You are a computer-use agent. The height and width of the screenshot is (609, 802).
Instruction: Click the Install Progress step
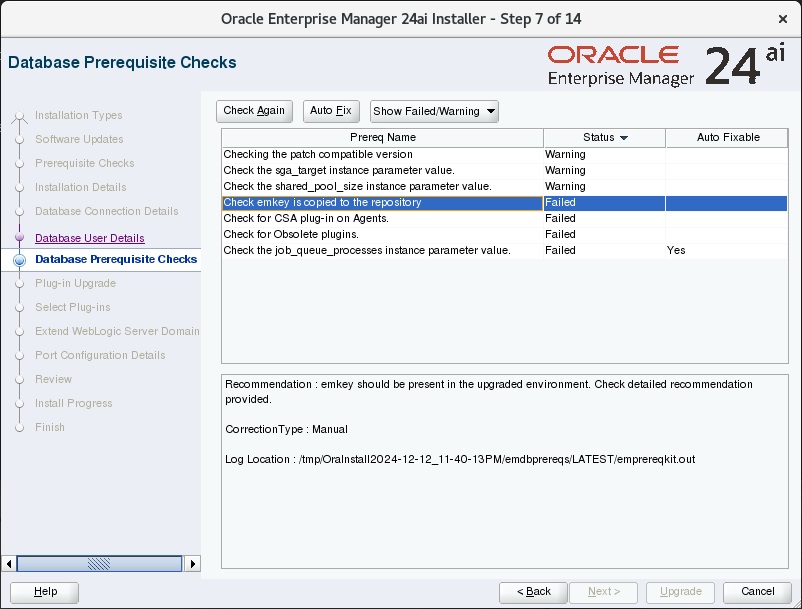pyautogui.click(x=74, y=404)
